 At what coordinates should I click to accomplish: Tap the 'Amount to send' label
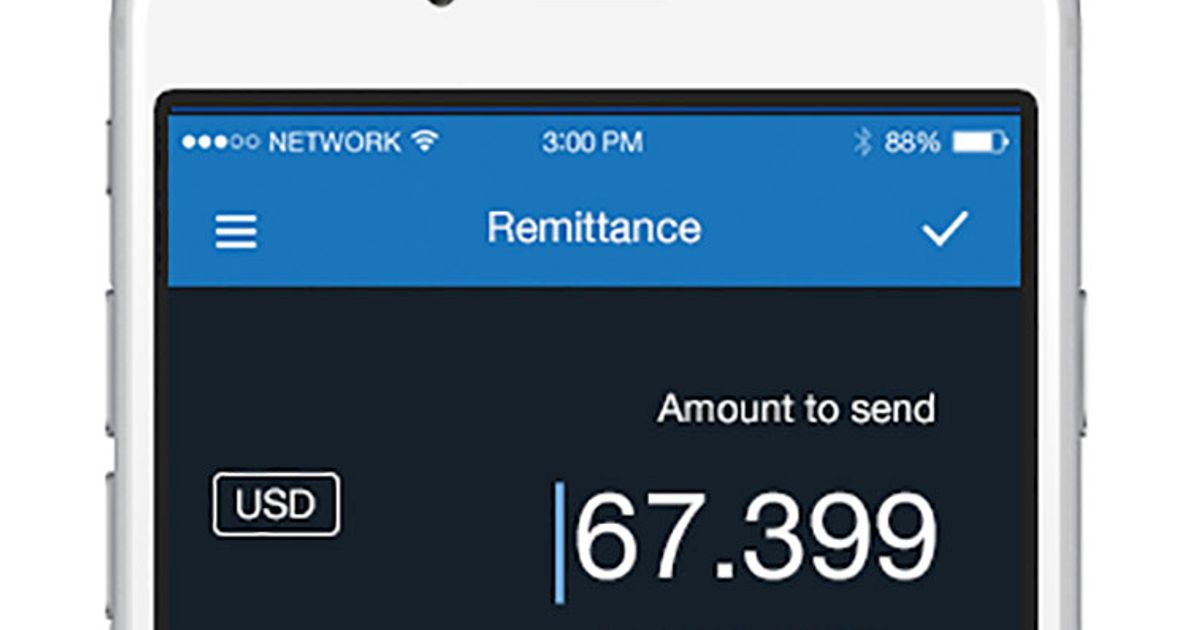(796, 409)
